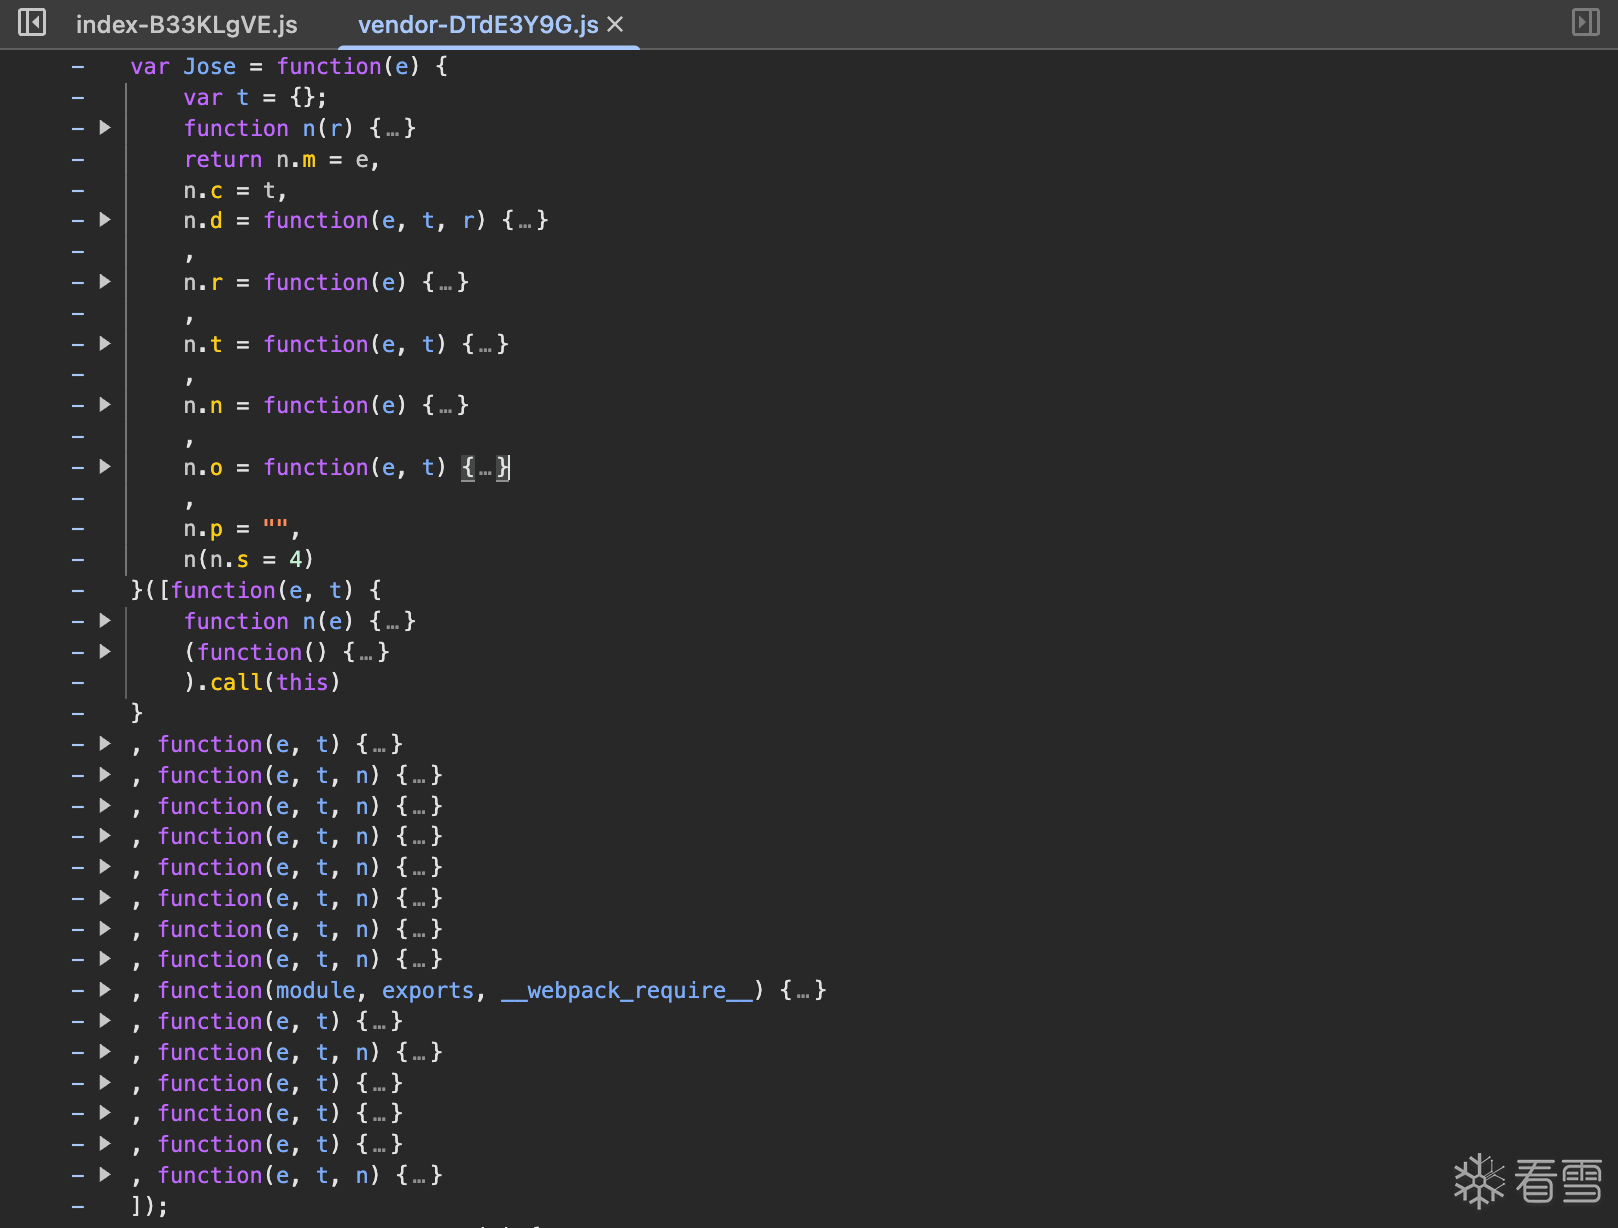Click the 'n.p = ""' line

(x=242, y=528)
